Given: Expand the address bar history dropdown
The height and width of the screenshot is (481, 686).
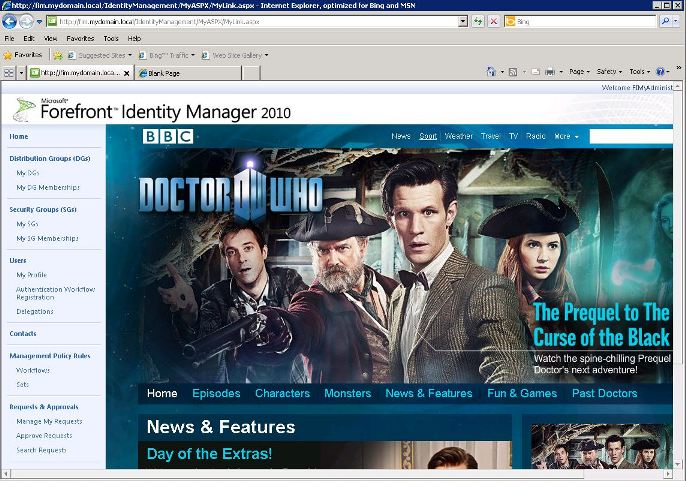Looking at the screenshot, I should 463,21.
